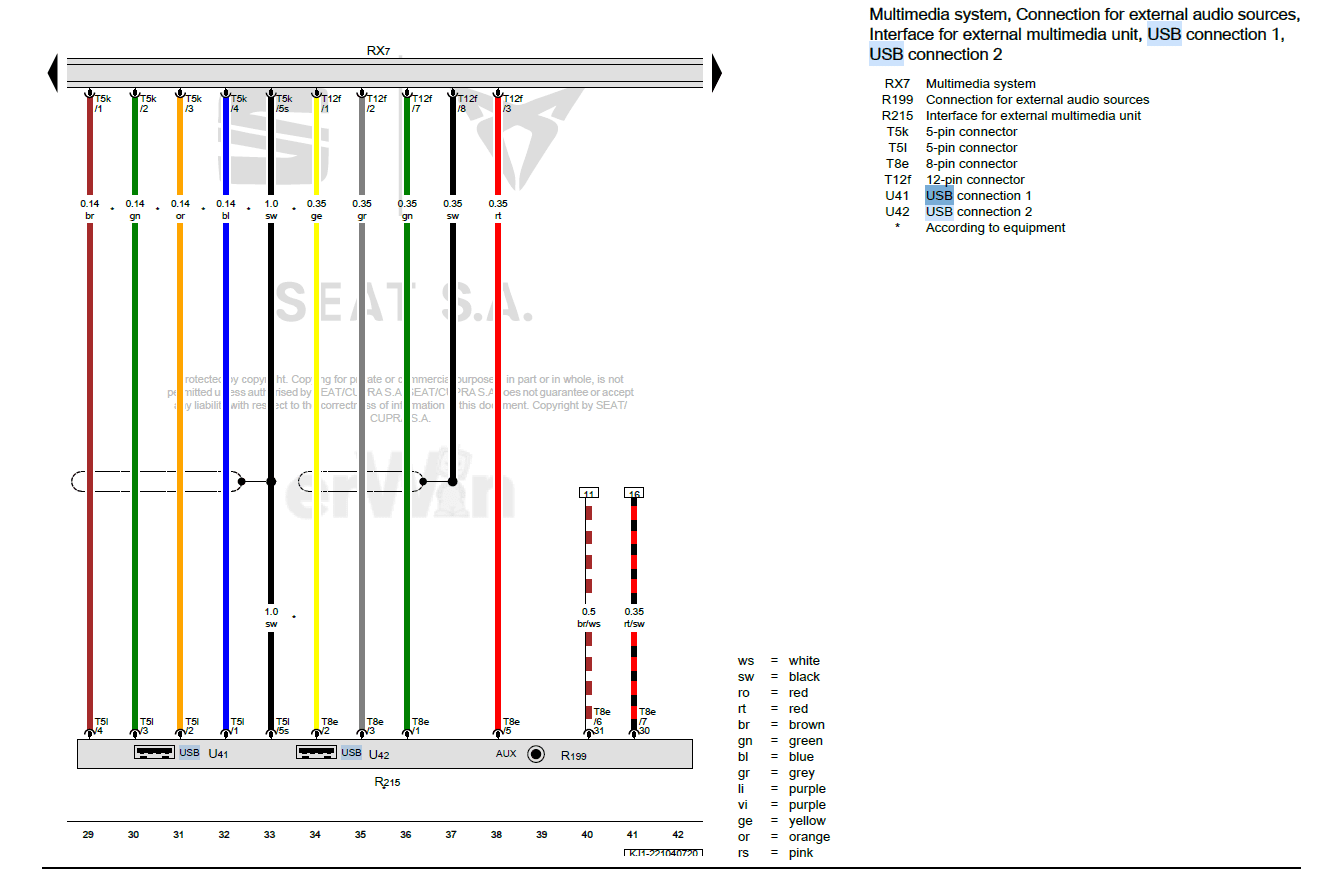Click the RX7 label above the top bar
1329x869 pixels.
pos(378,50)
